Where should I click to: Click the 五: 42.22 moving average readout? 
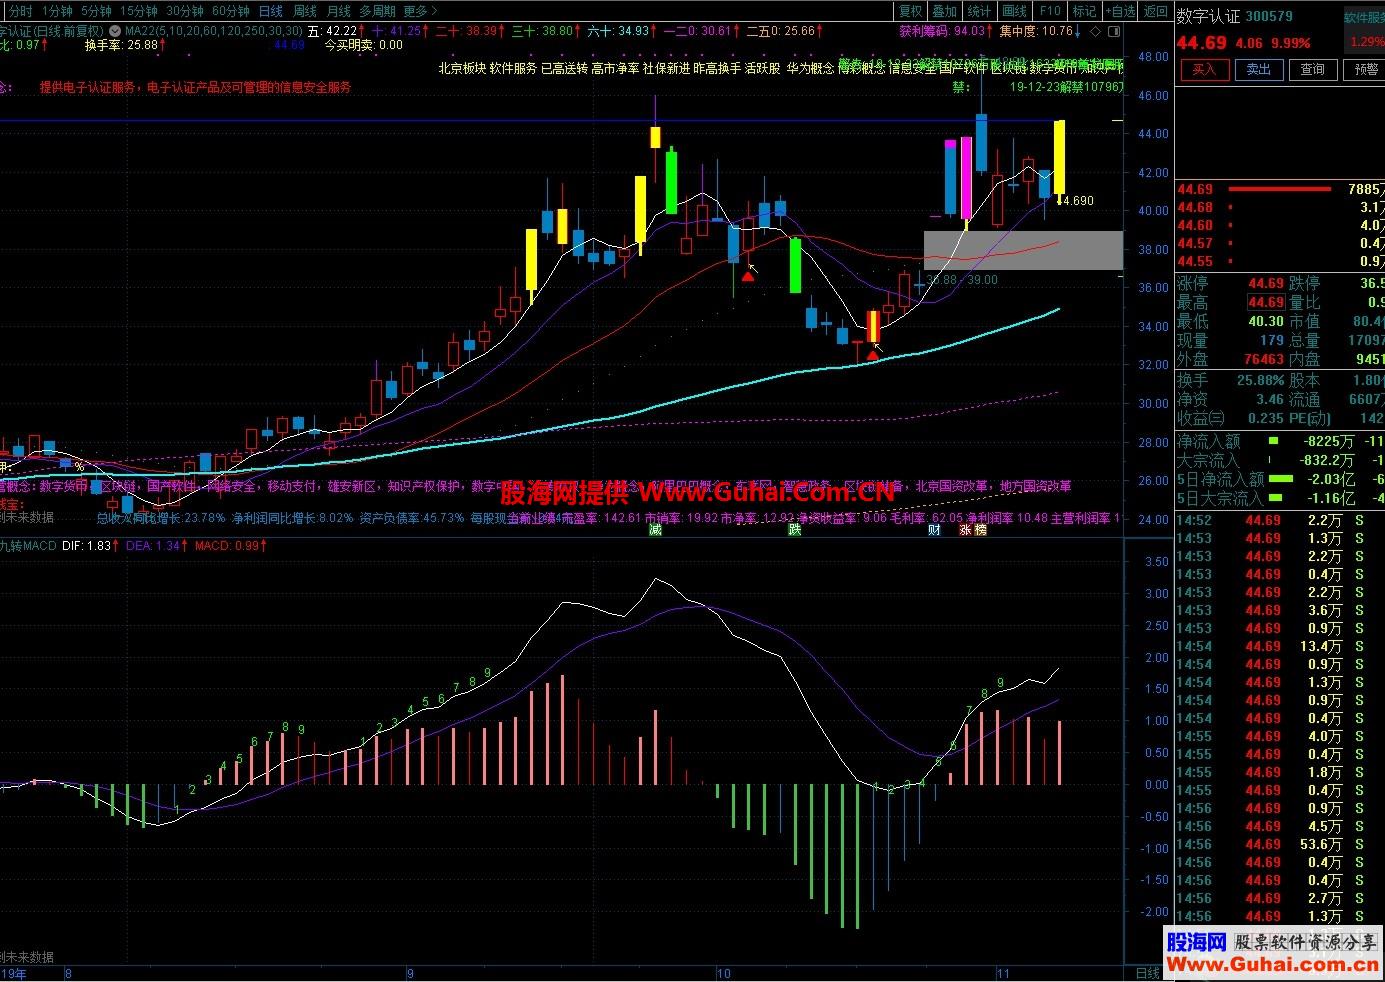tap(332, 31)
